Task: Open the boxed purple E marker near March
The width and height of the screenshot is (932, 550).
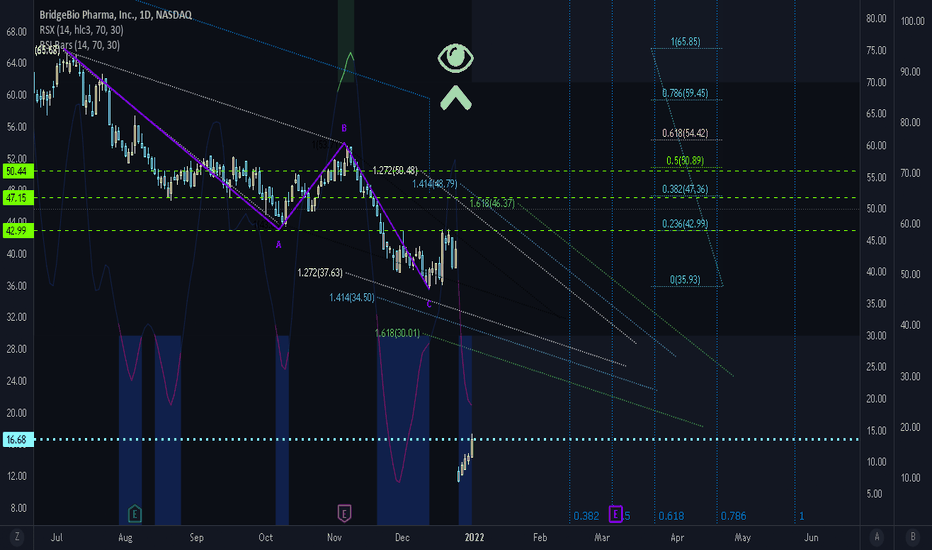Action: click(616, 514)
